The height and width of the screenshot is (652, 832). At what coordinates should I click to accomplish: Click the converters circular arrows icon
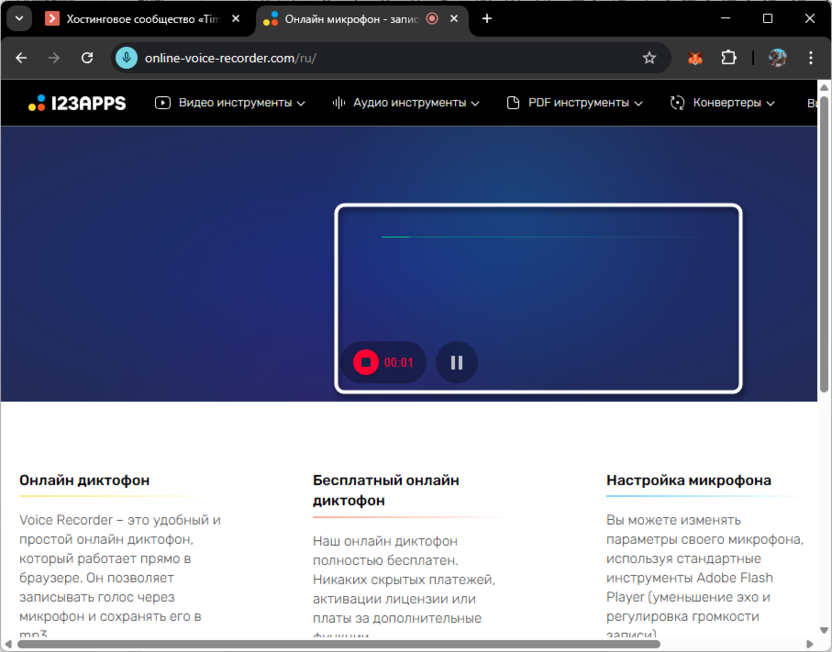click(677, 103)
